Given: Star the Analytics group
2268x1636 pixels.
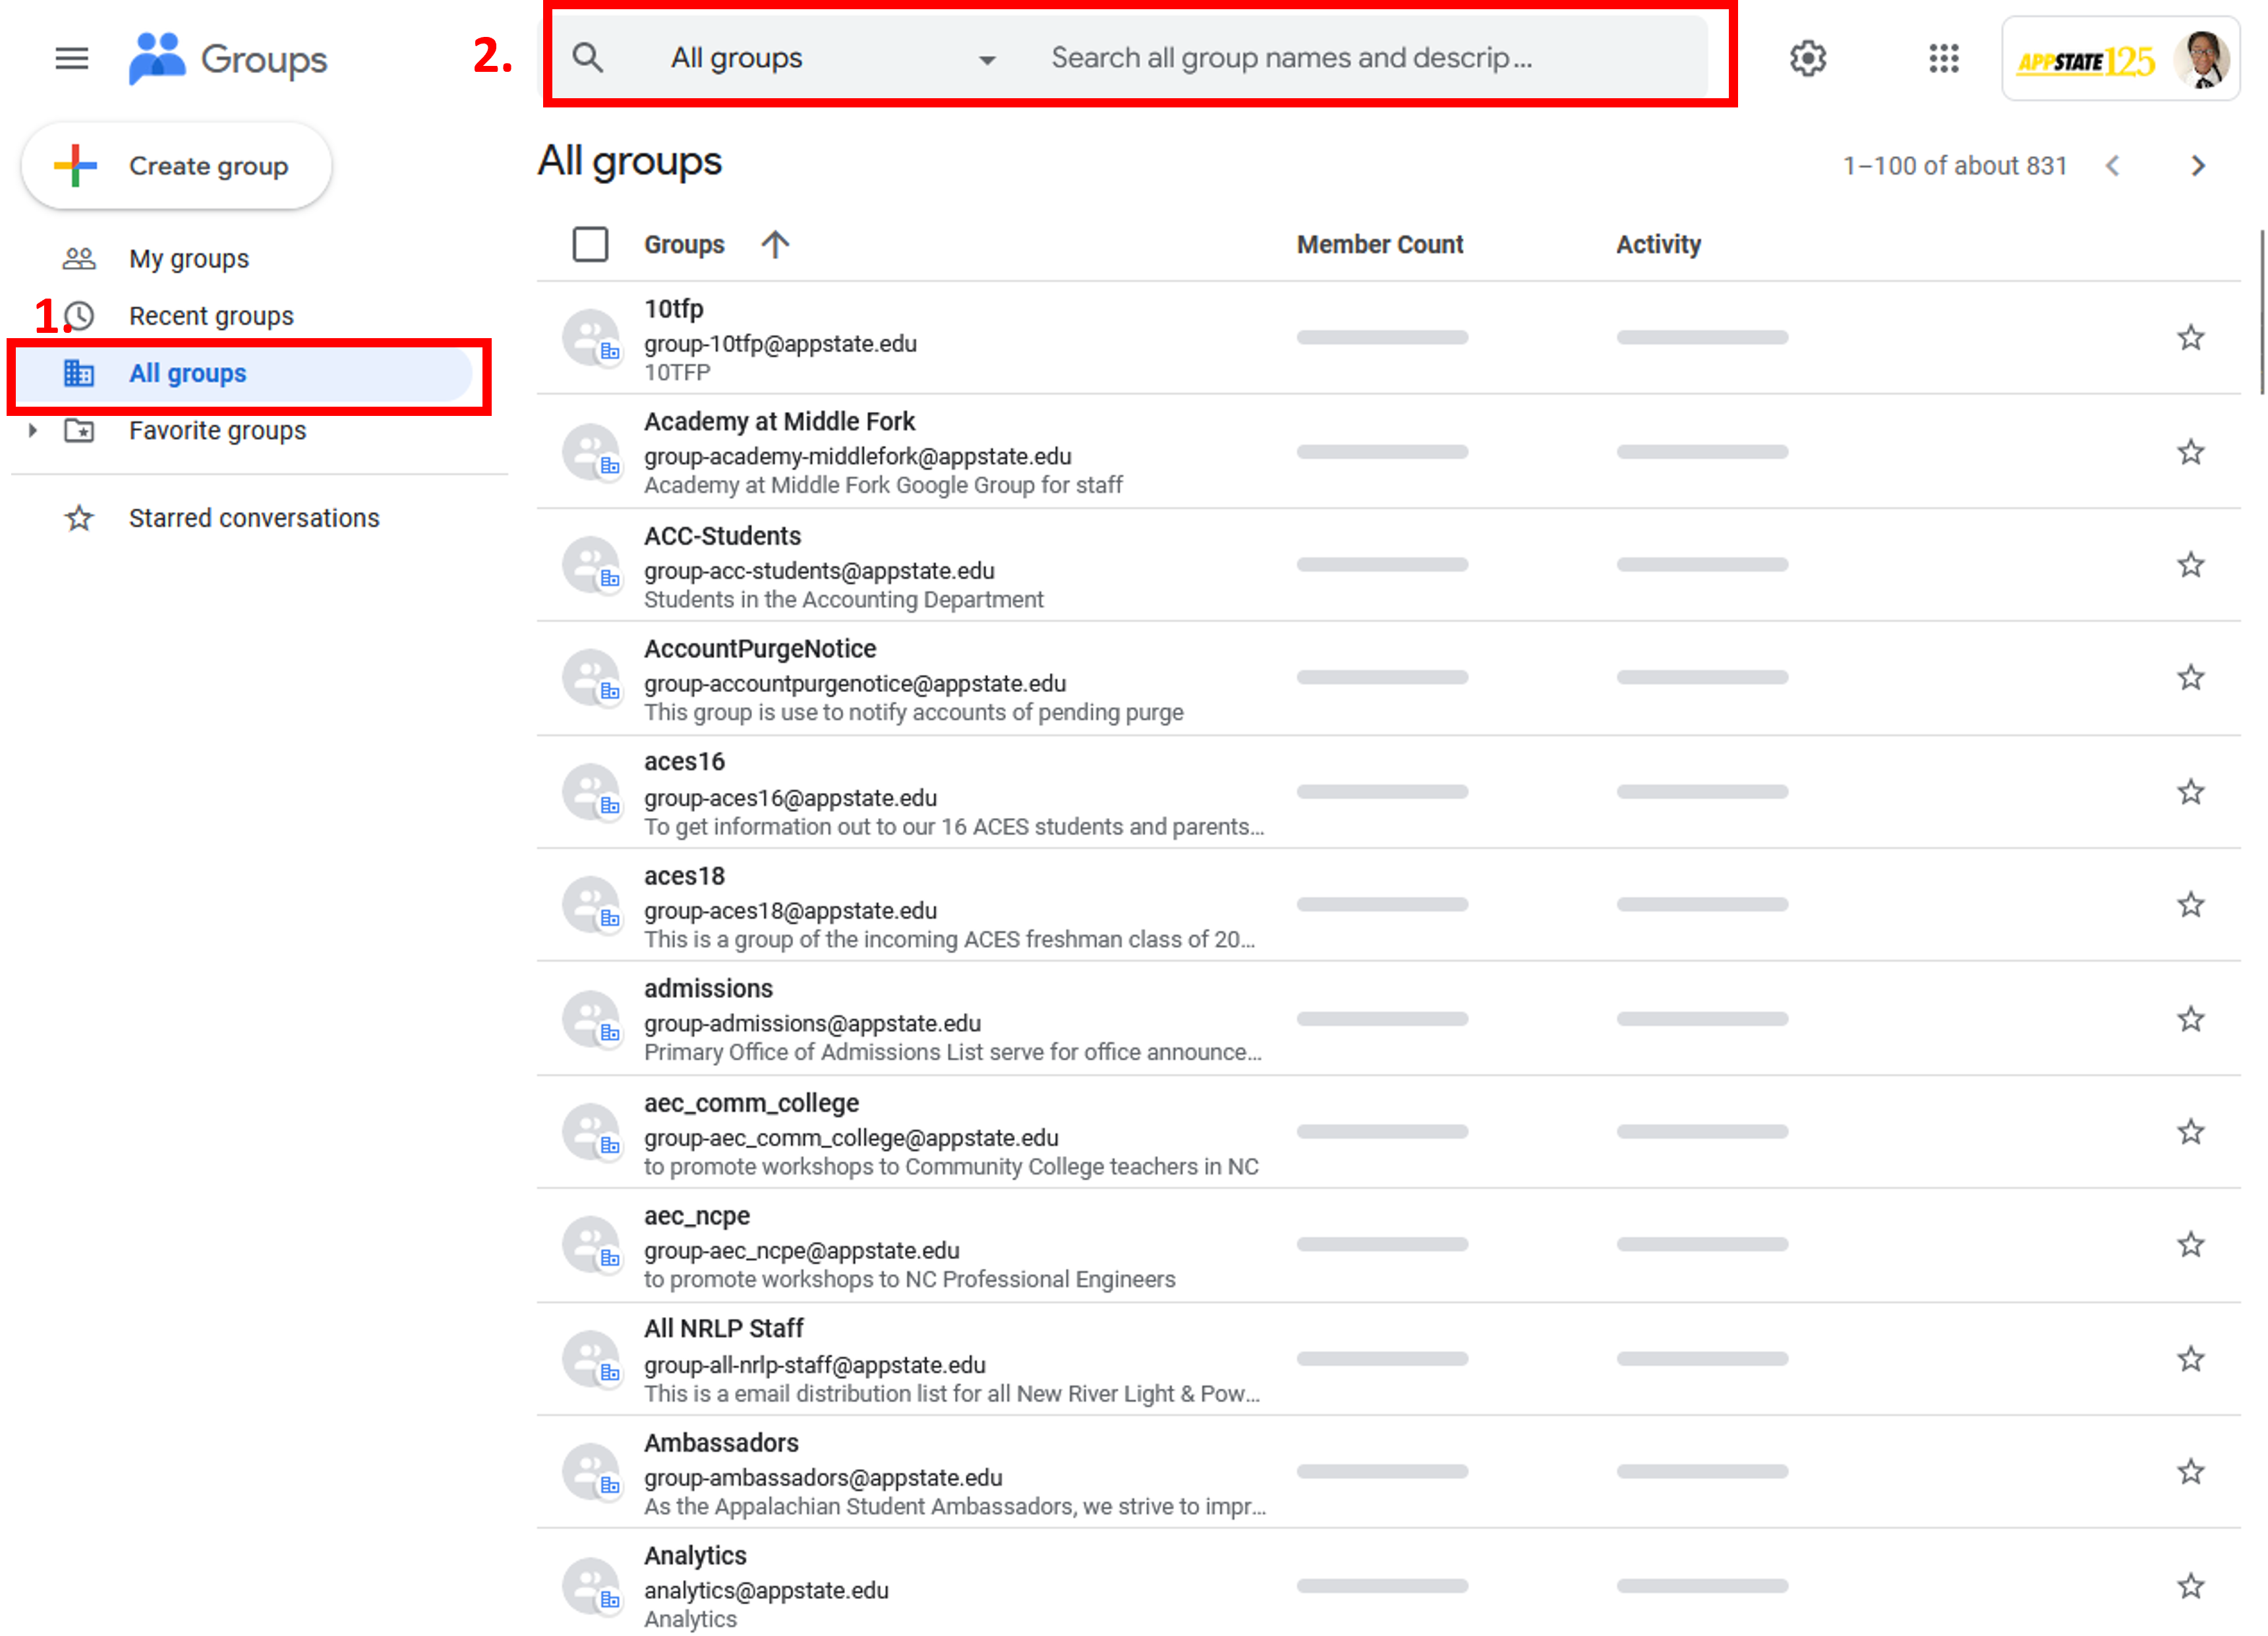Looking at the screenshot, I should pyautogui.click(x=2190, y=1586).
